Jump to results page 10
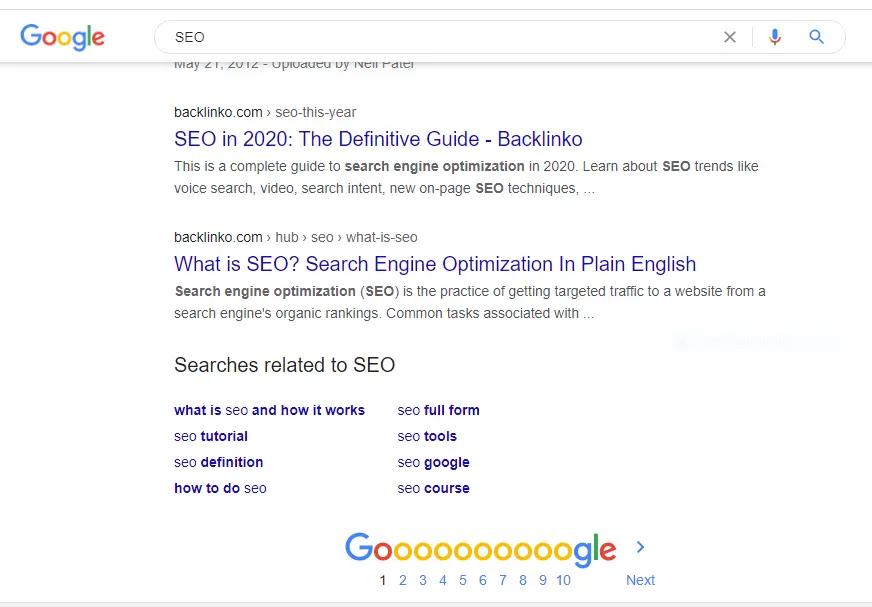The width and height of the screenshot is (872, 607). click(563, 580)
